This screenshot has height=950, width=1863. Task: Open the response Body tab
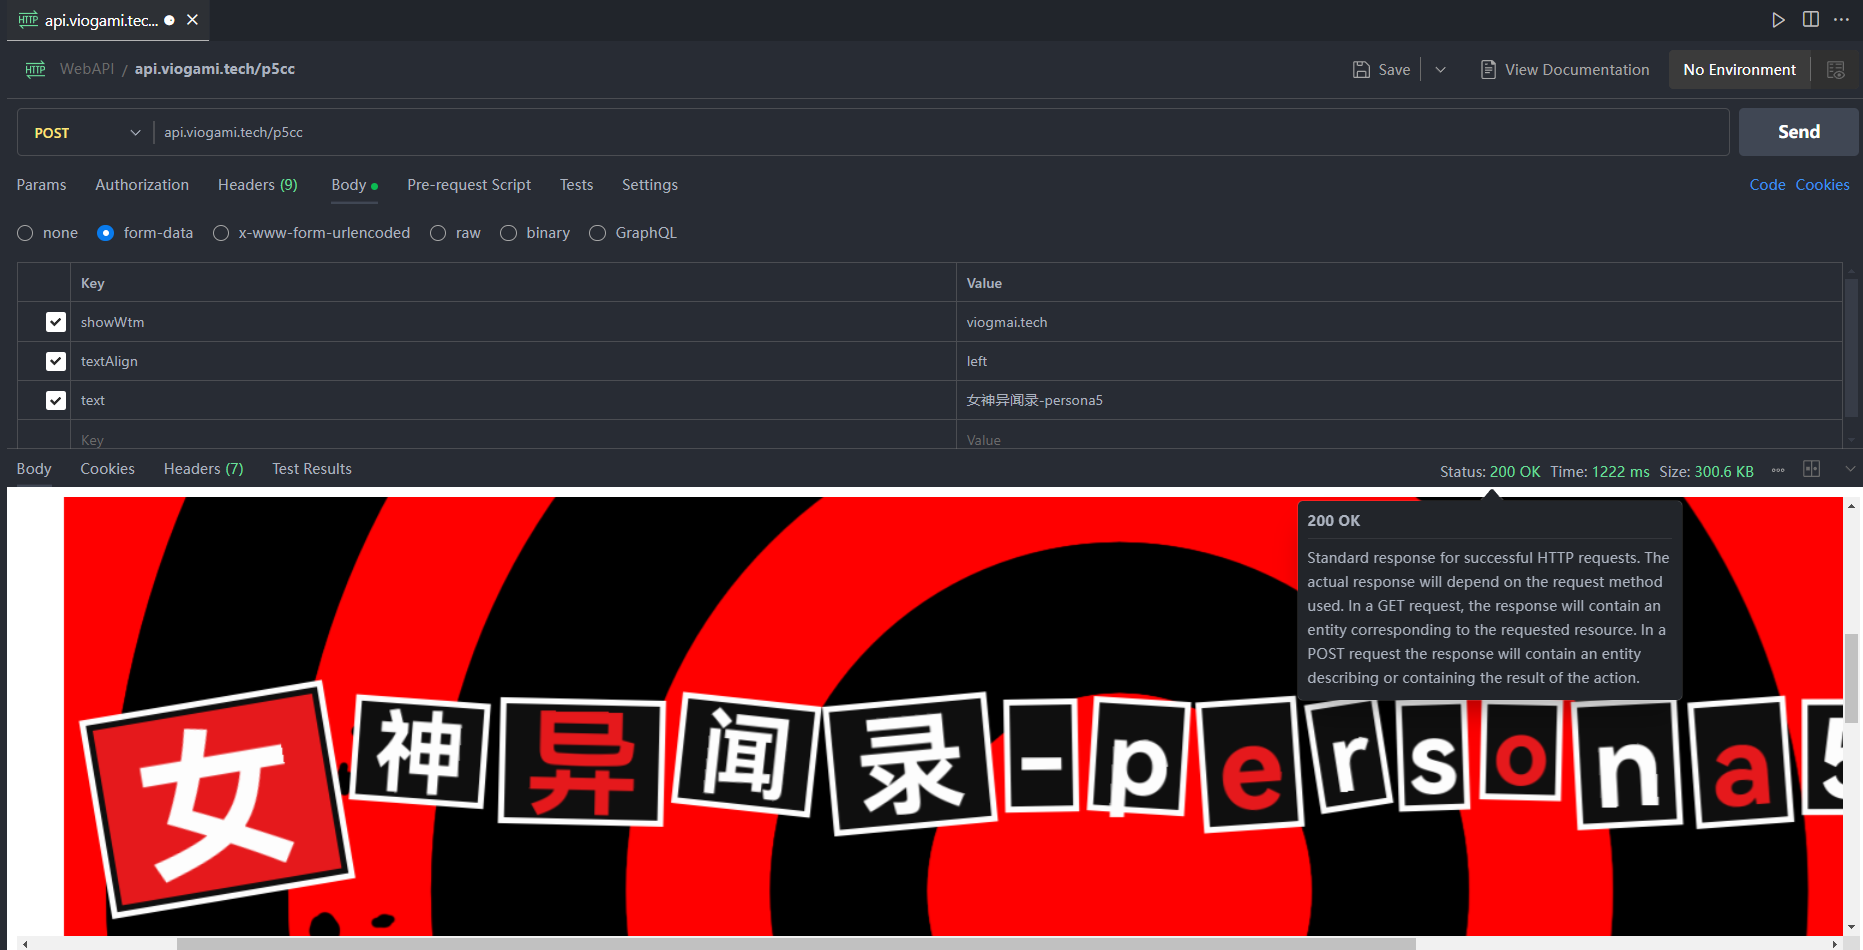(x=34, y=469)
